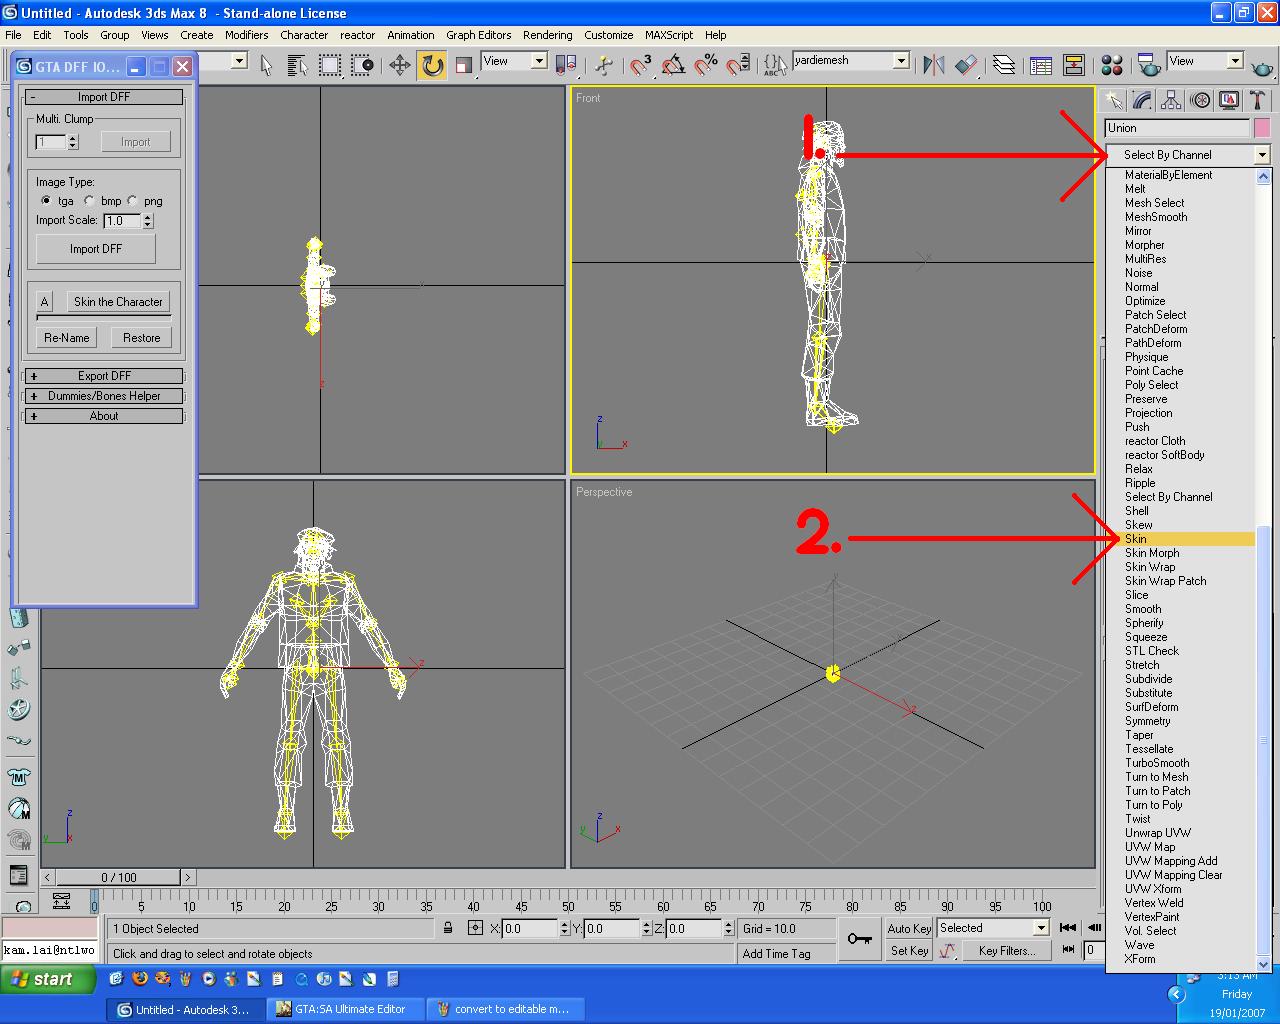Select the Rotate tool in the toolbar
This screenshot has height=1024, width=1280.
(432, 66)
